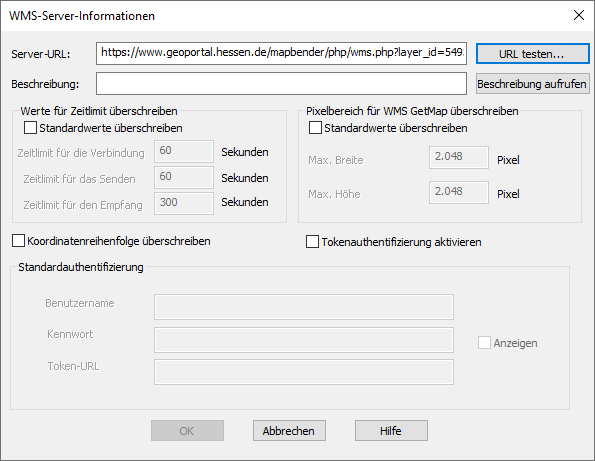Click Pixelbereich für WMS GetMap überschreiben heading

pos(412,111)
